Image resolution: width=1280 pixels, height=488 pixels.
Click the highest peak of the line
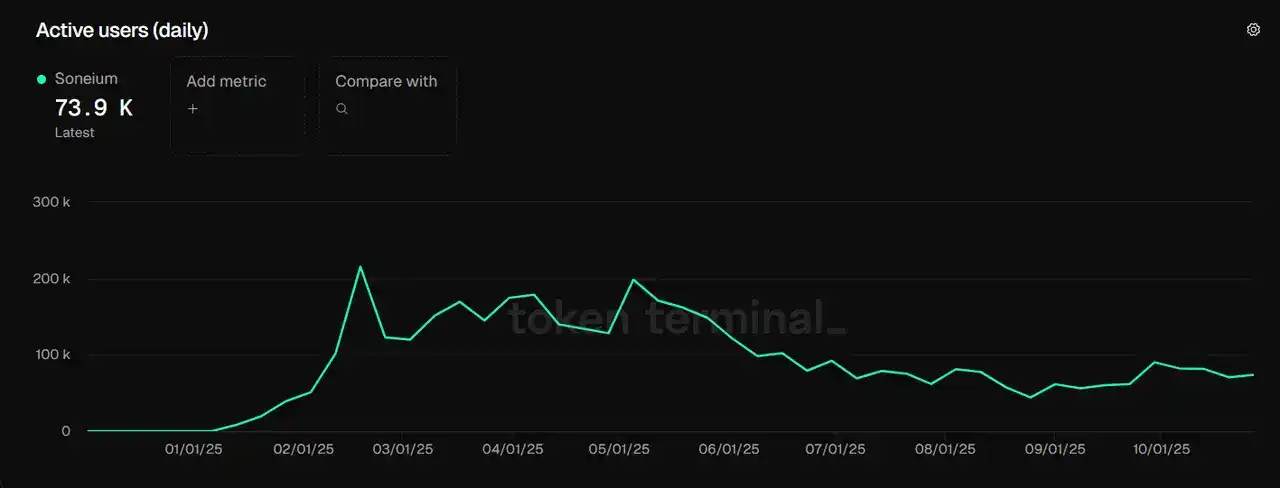360,266
